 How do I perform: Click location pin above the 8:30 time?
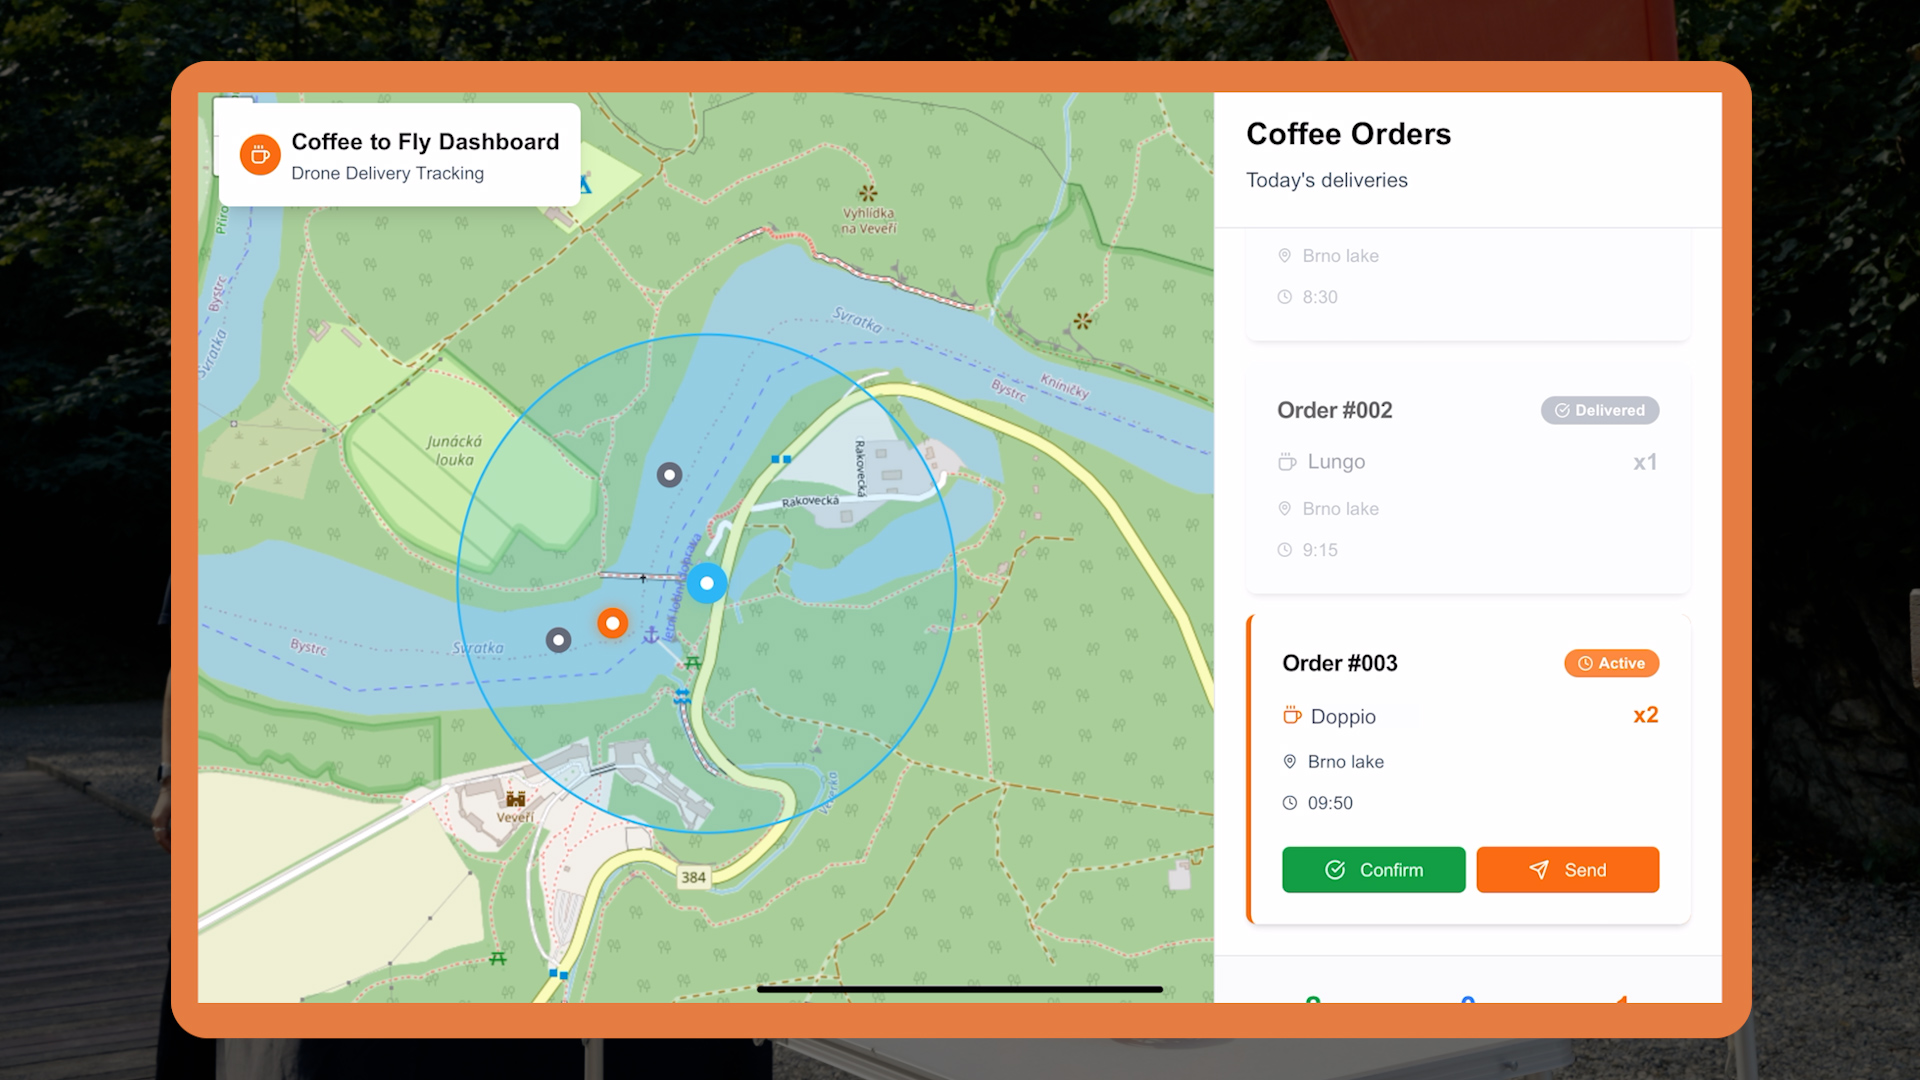point(1284,256)
